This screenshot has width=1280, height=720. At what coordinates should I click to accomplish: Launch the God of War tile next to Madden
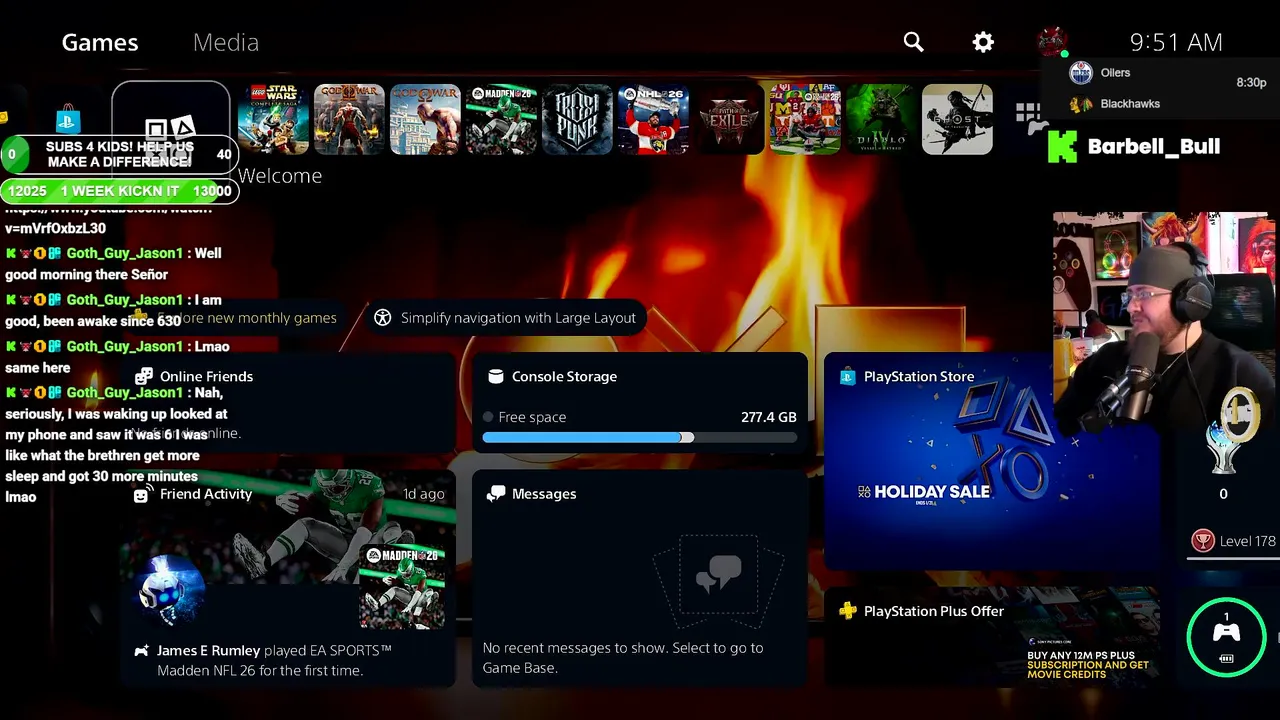point(425,119)
